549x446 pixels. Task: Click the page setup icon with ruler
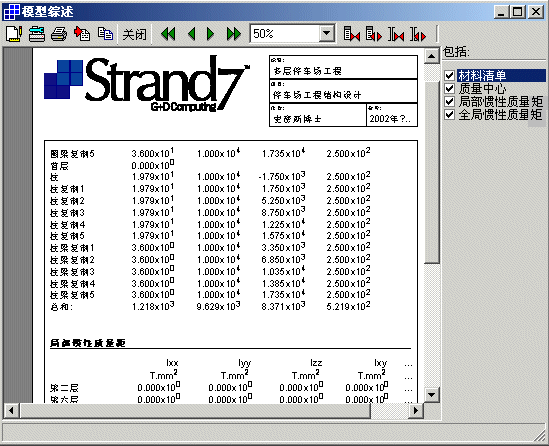tap(14, 34)
